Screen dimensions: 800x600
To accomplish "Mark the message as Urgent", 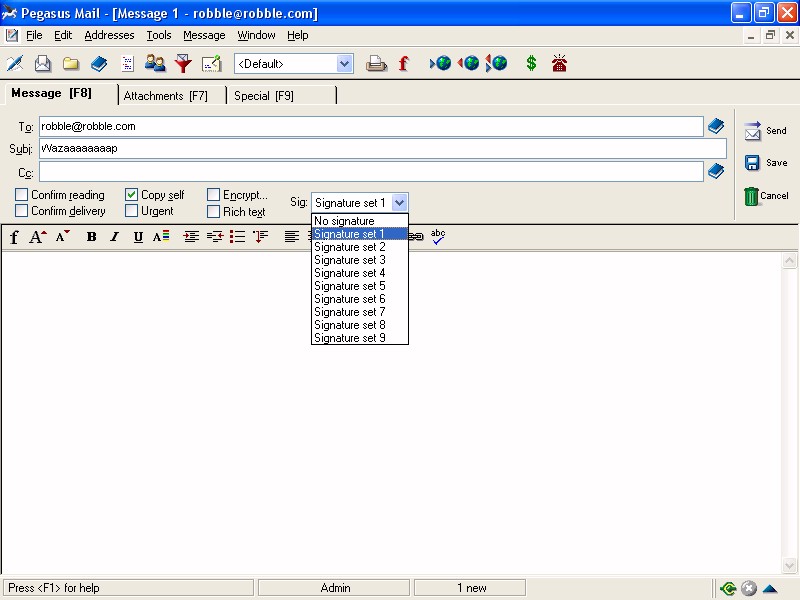I will (x=131, y=211).
